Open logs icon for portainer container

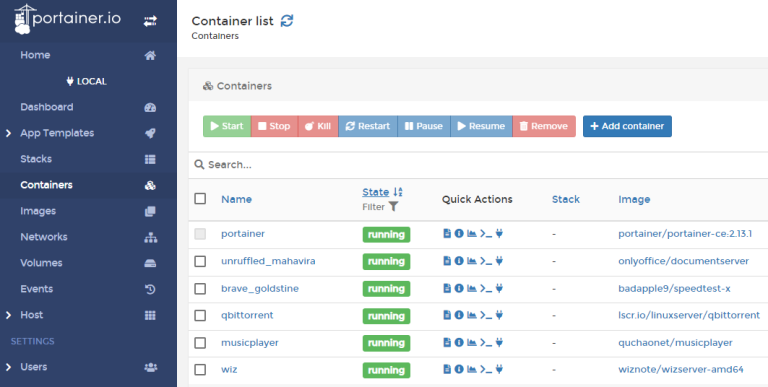click(x=447, y=234)
